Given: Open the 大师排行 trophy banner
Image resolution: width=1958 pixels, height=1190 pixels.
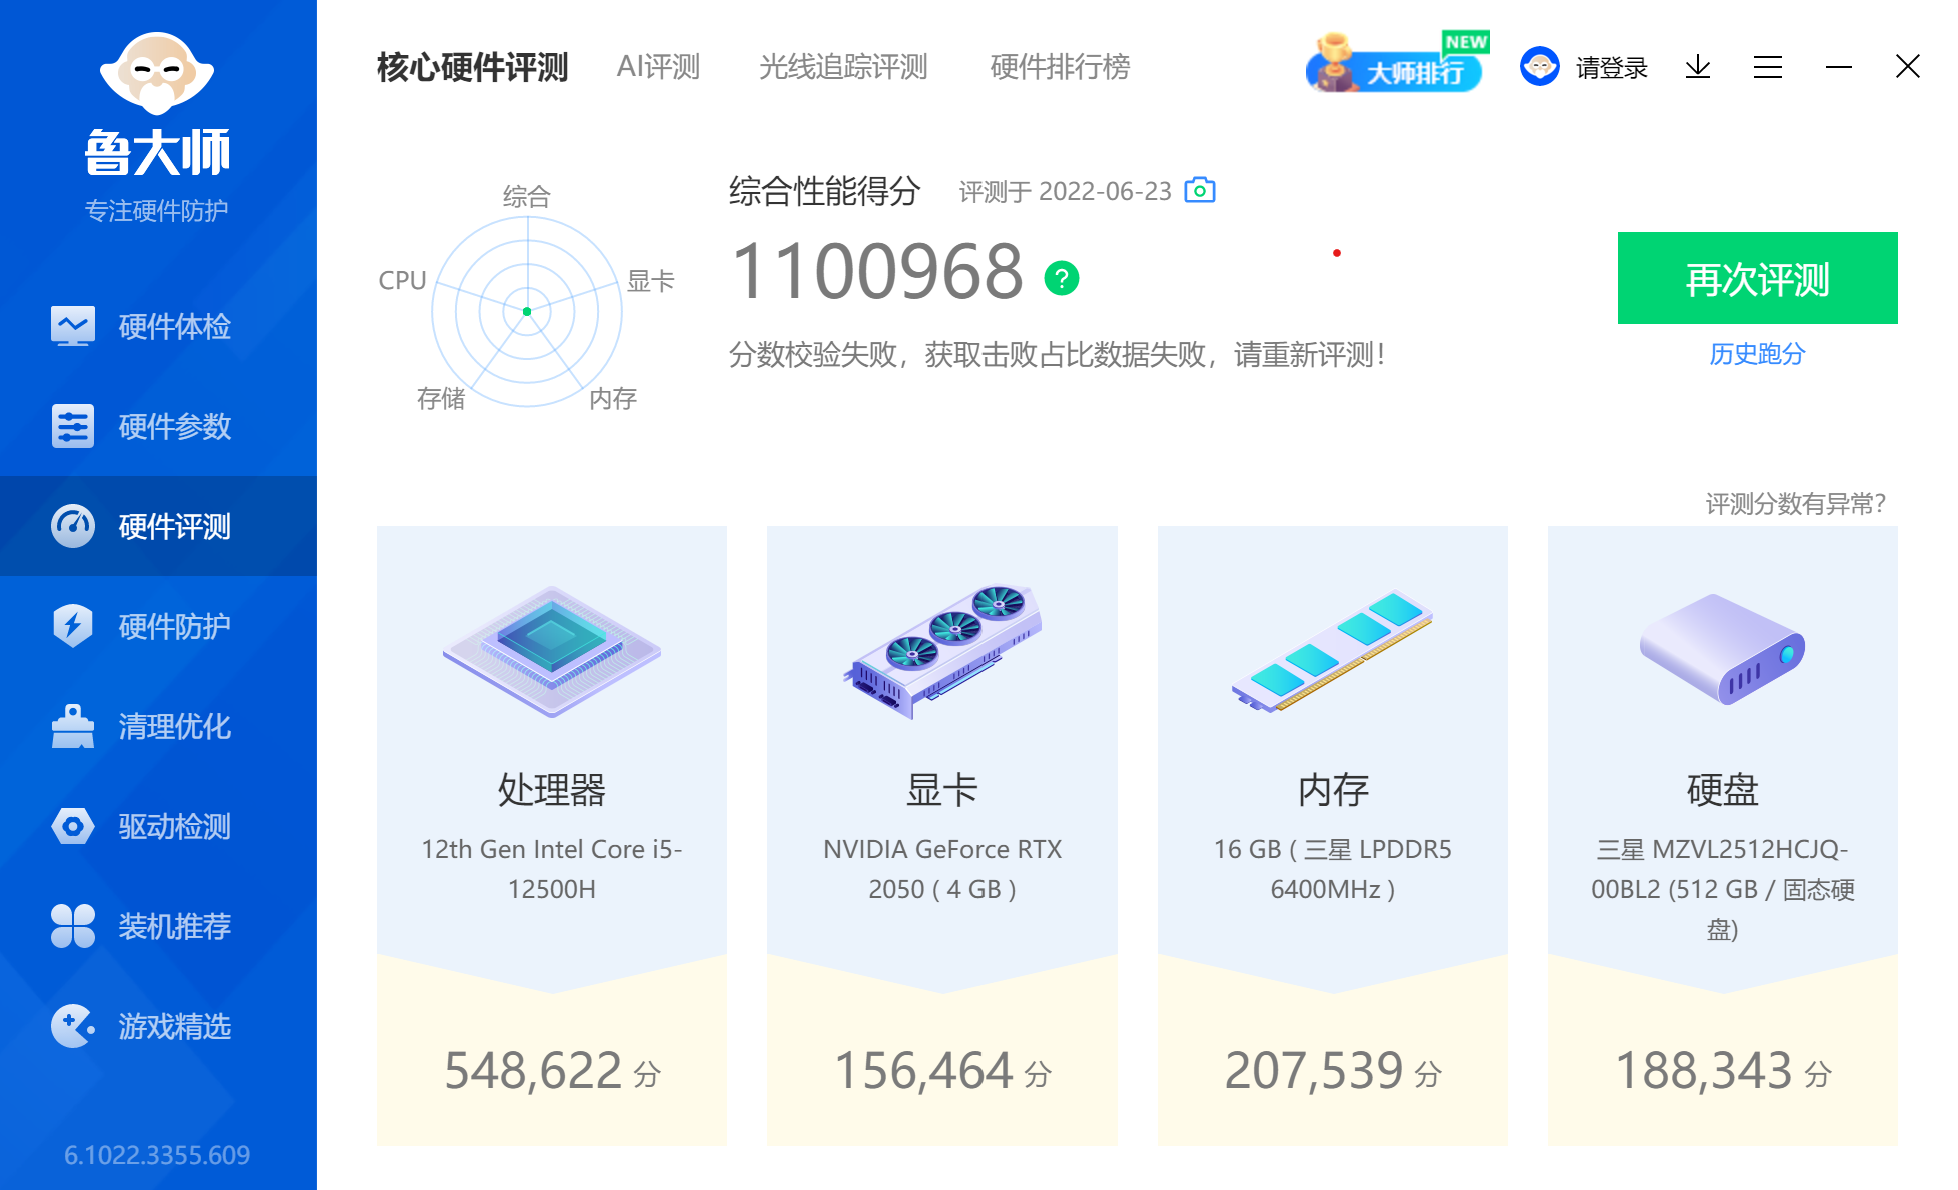Looking at the screenshot, I should point(1397,64).
